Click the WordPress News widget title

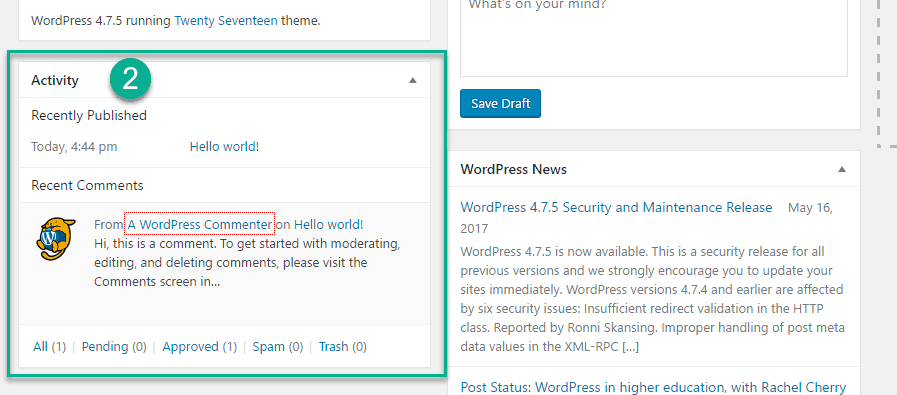[x=514, y=169]
